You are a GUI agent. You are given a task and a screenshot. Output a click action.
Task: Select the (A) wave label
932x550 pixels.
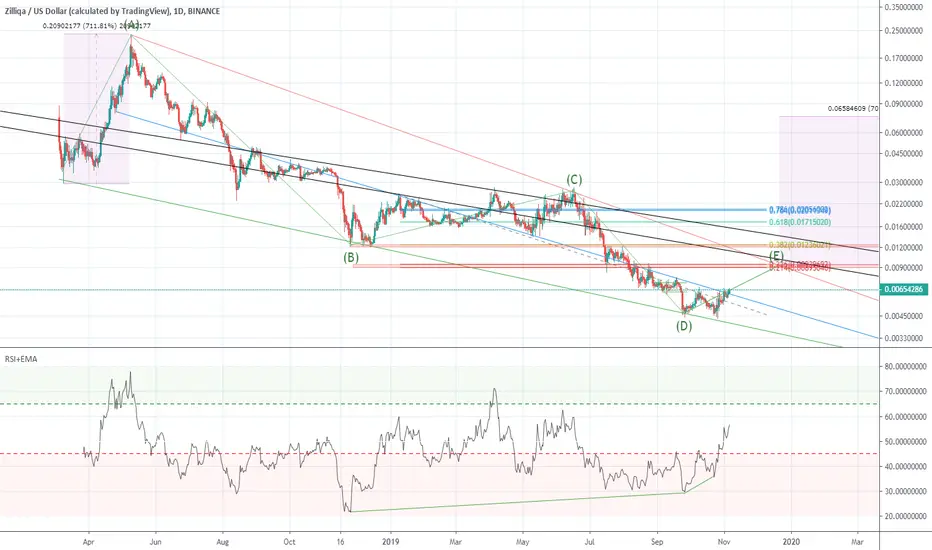point(131,25)
